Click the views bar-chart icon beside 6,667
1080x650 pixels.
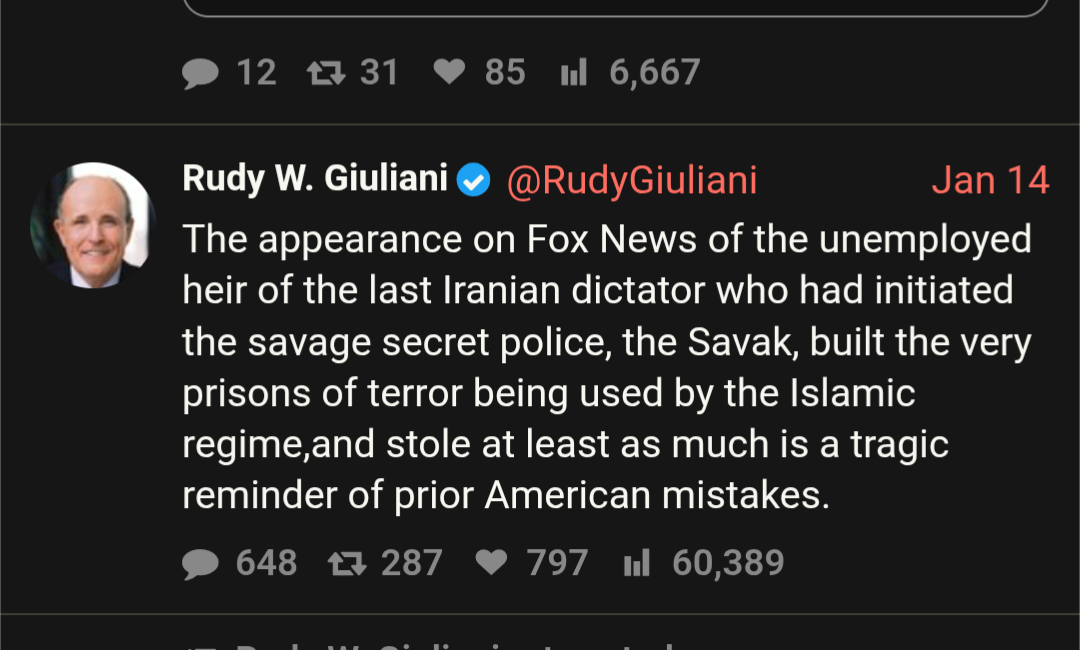pyautogui.click(x=574, y=73)
